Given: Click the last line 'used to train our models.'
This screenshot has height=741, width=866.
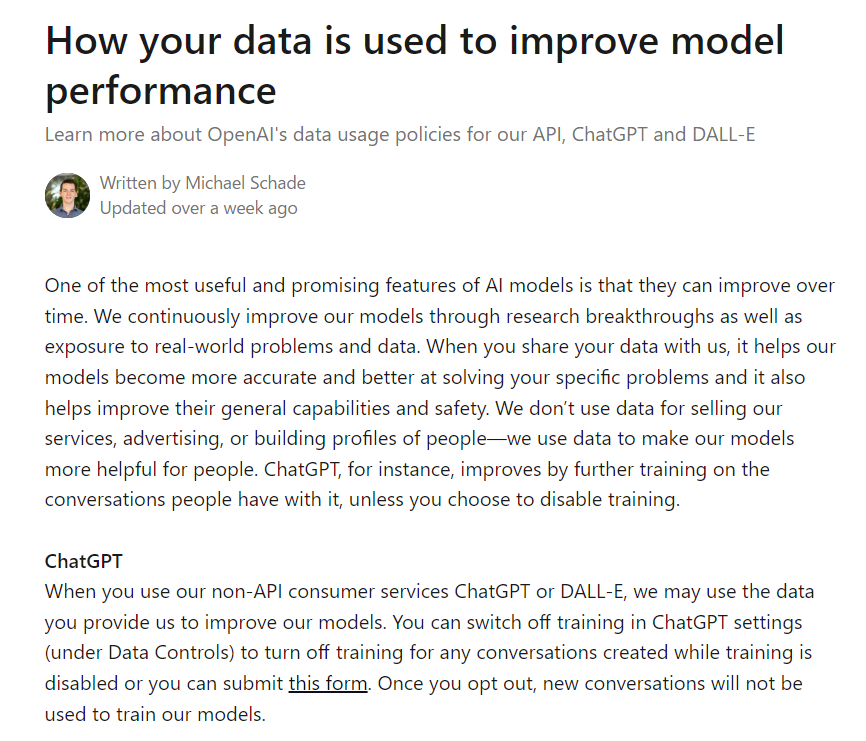Looking at the screenshot, I should pyautogui.click(x=155, y=714).
